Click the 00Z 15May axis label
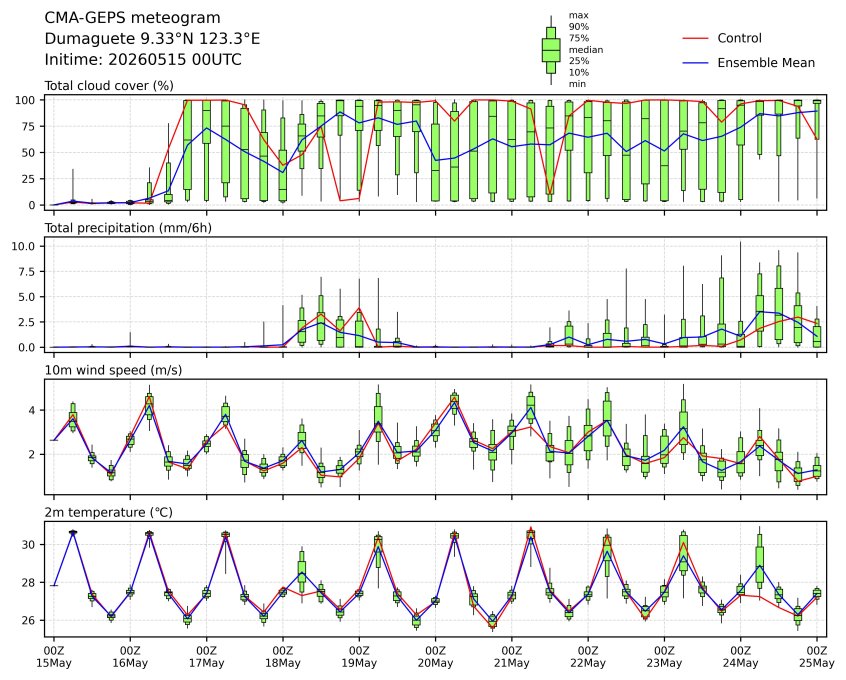846x680 pixels. click(53, 657)
